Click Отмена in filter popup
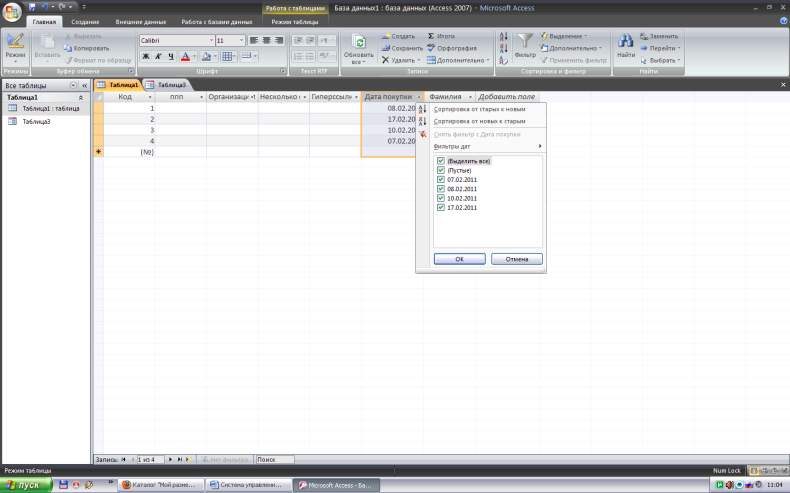 (517, 259)
